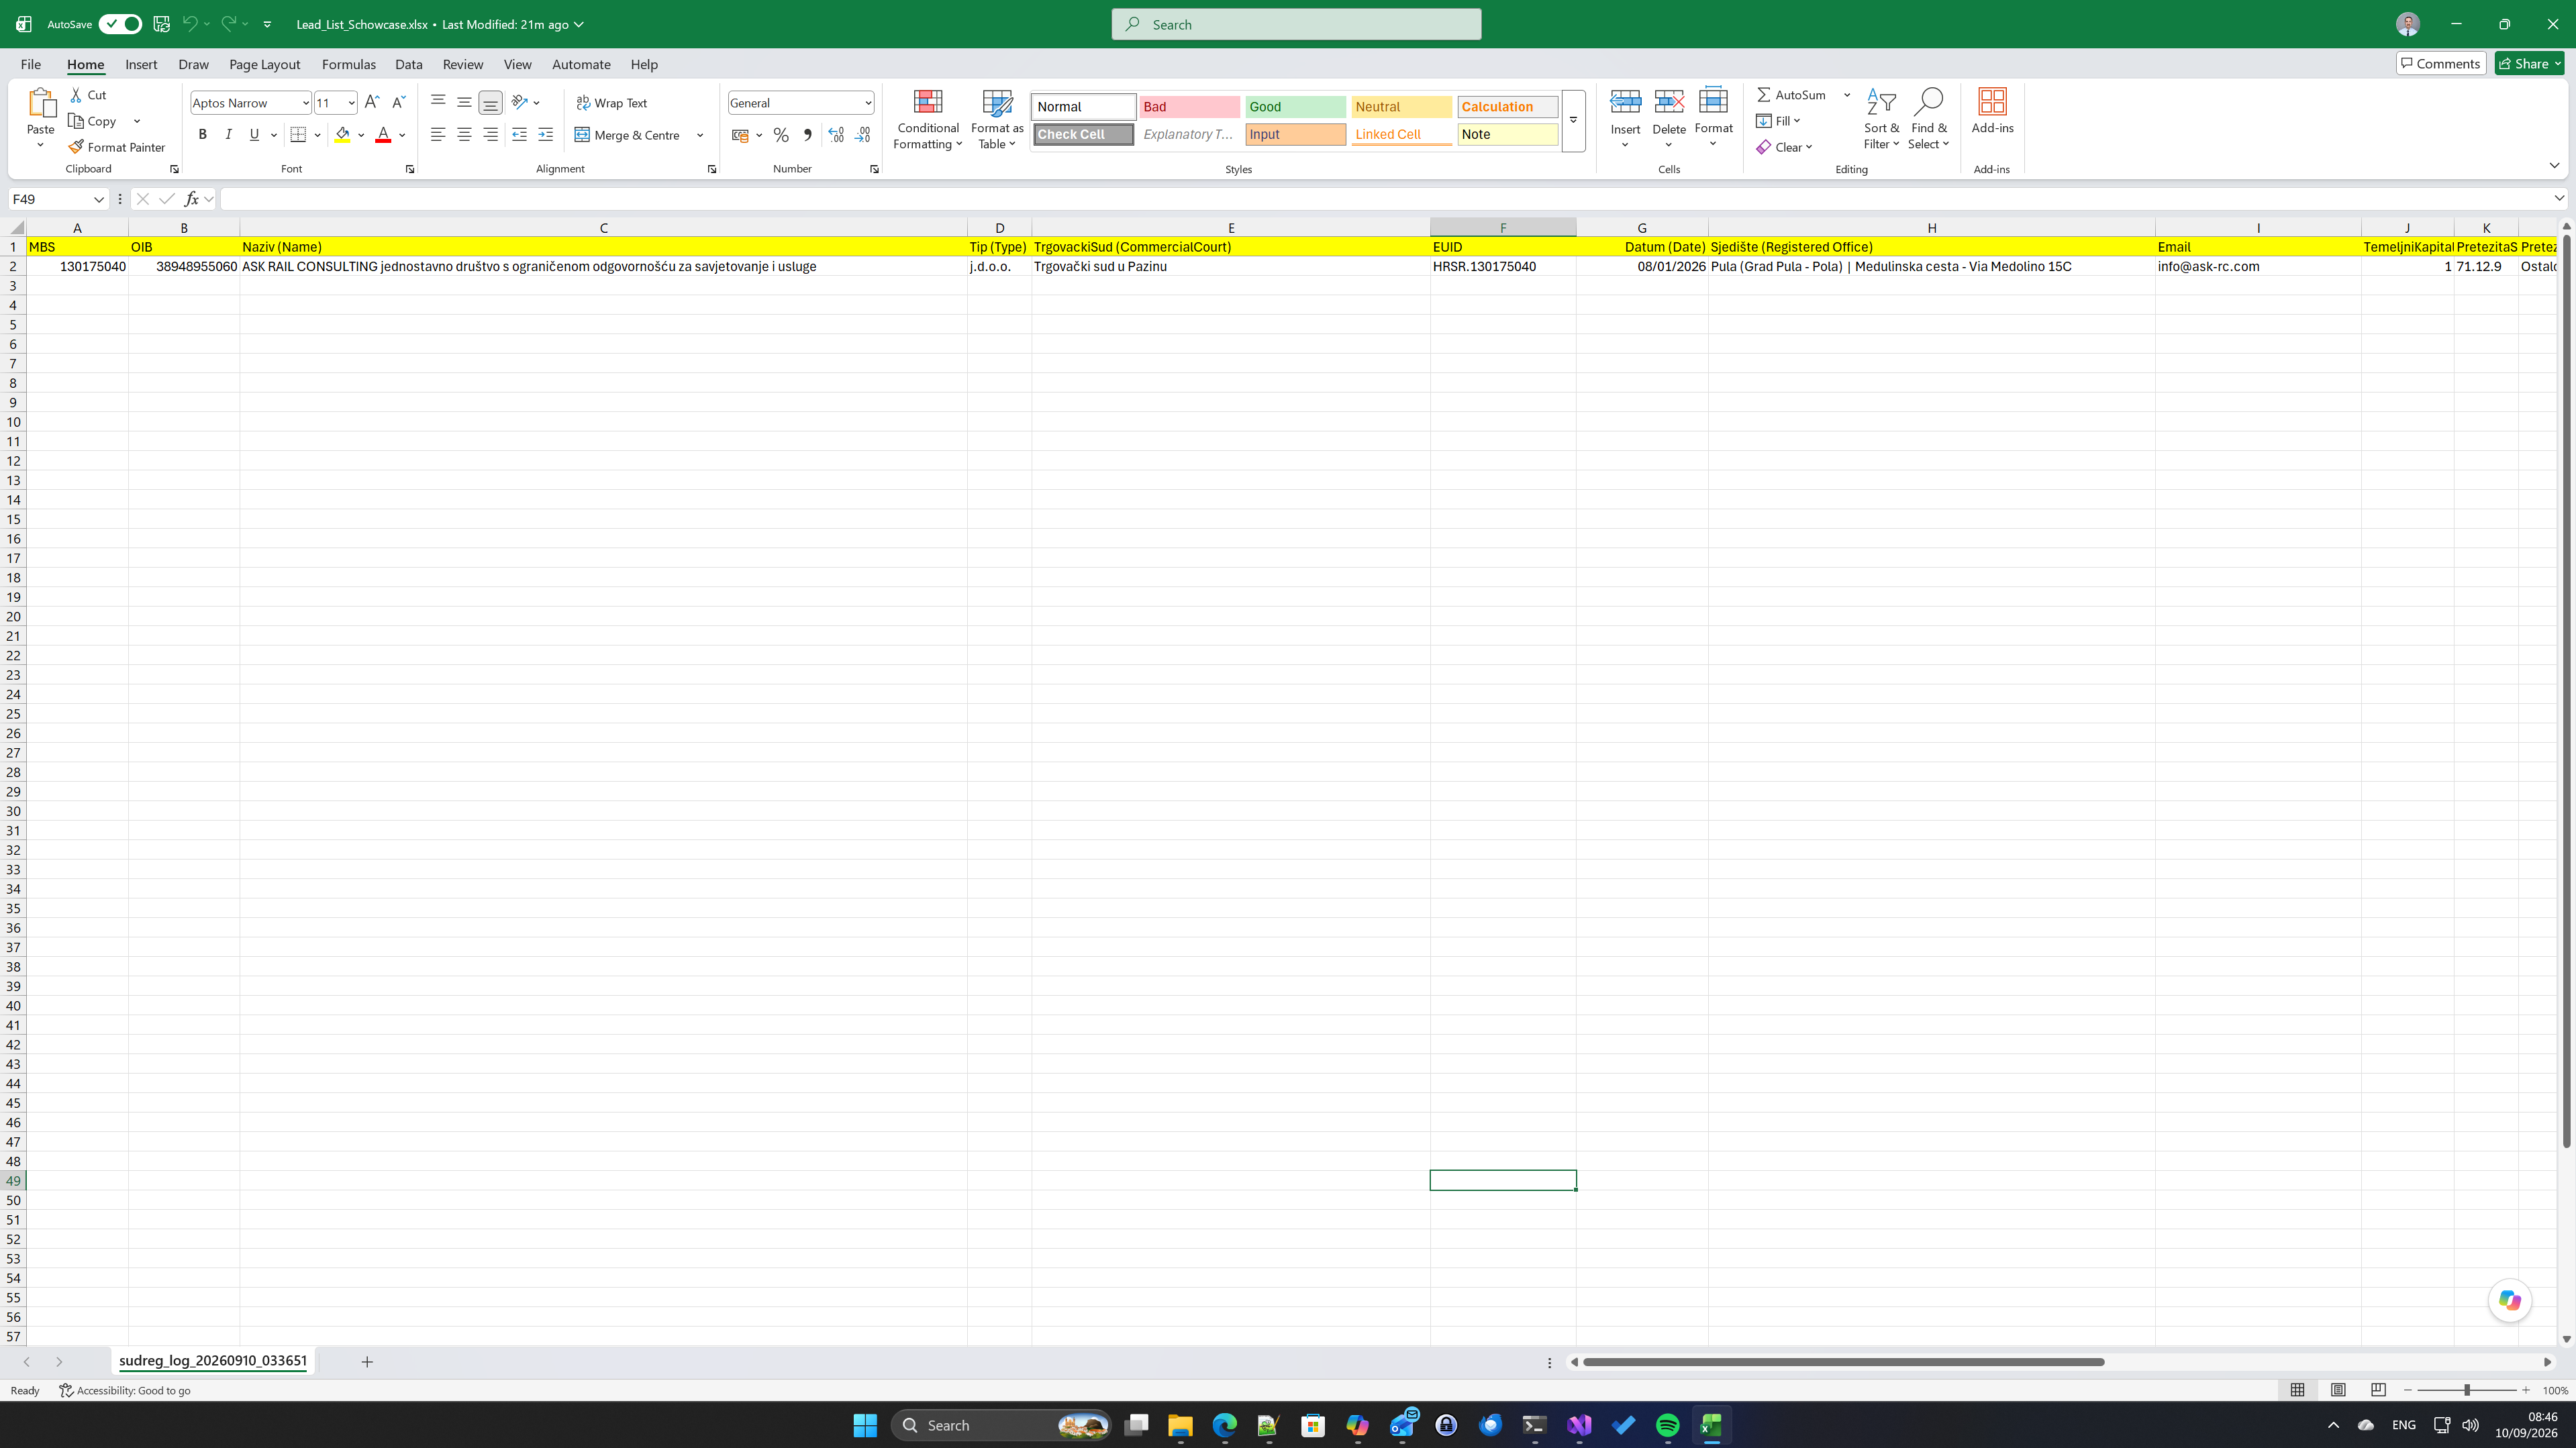Select centre horizontal alignment
Screen dimensions: 2576x1448
tap(464, 135)
